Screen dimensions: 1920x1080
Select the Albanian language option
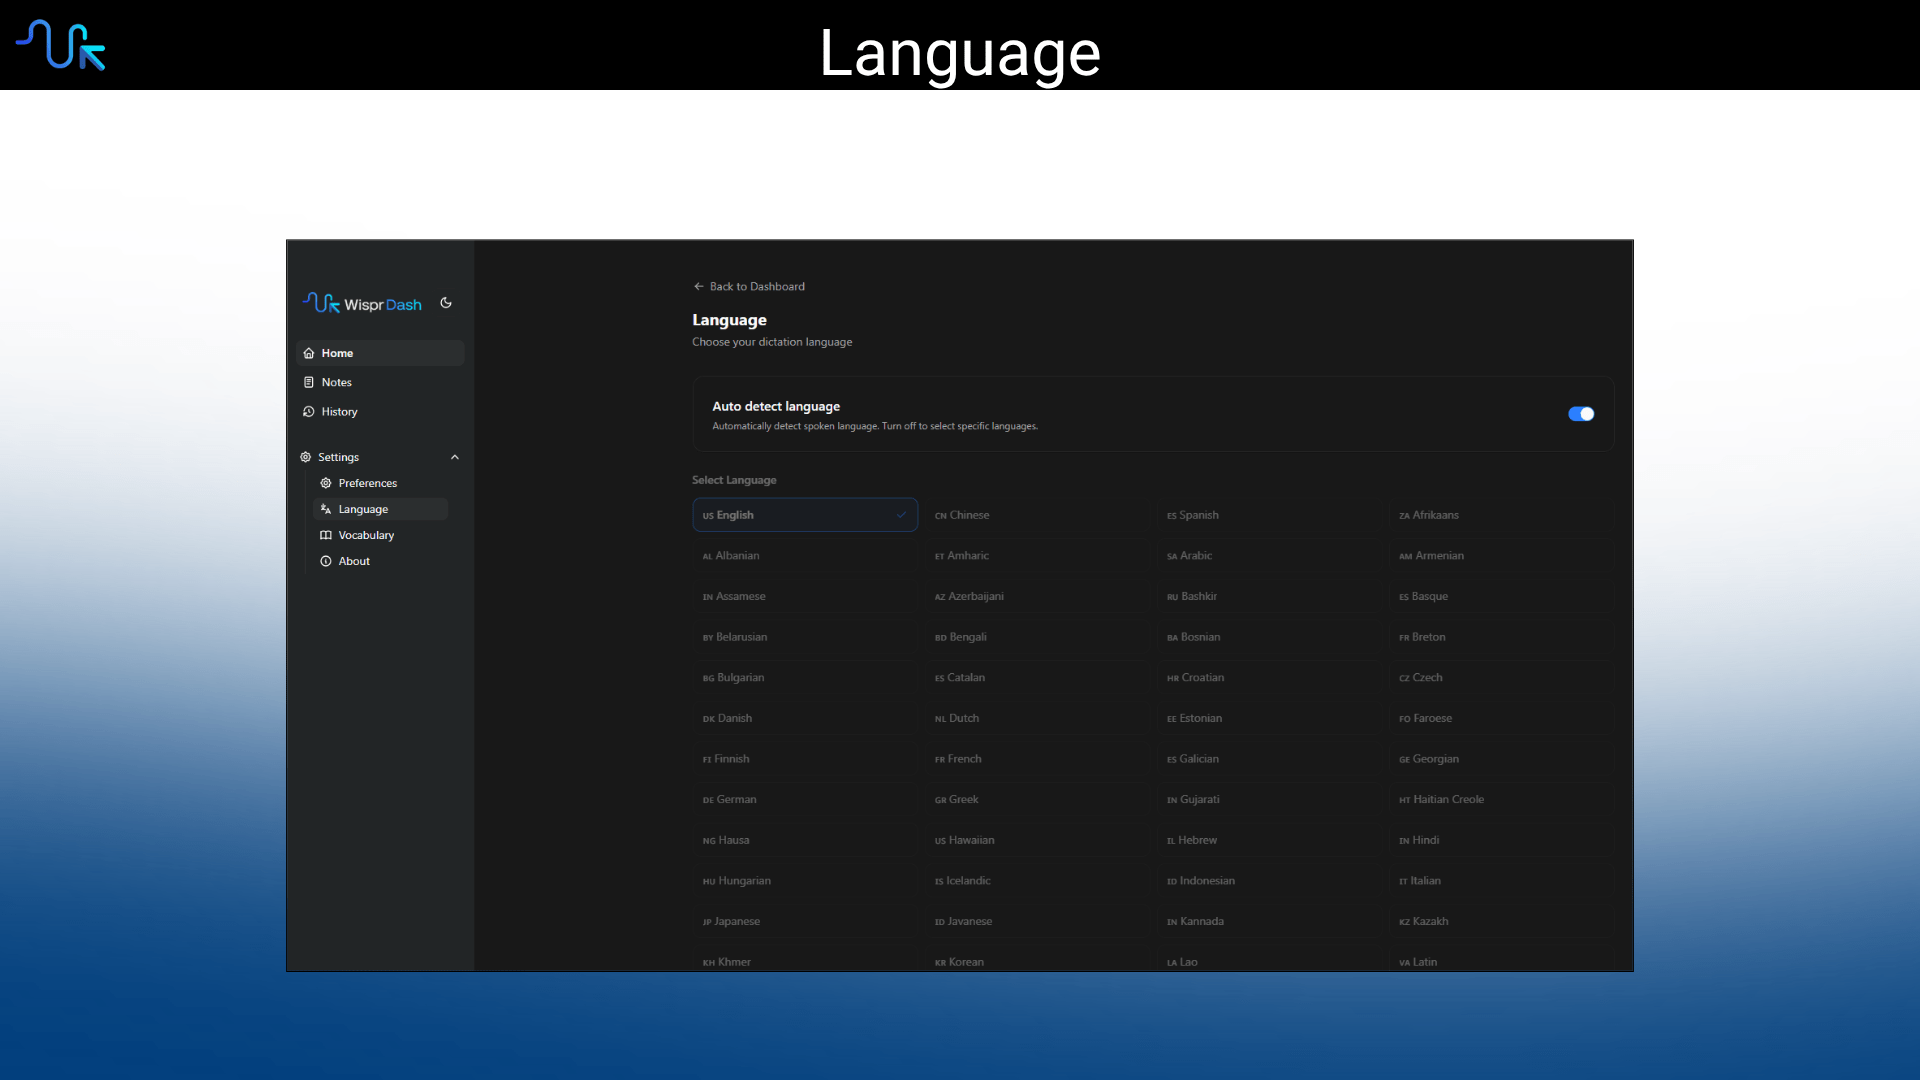coord(805,556)
